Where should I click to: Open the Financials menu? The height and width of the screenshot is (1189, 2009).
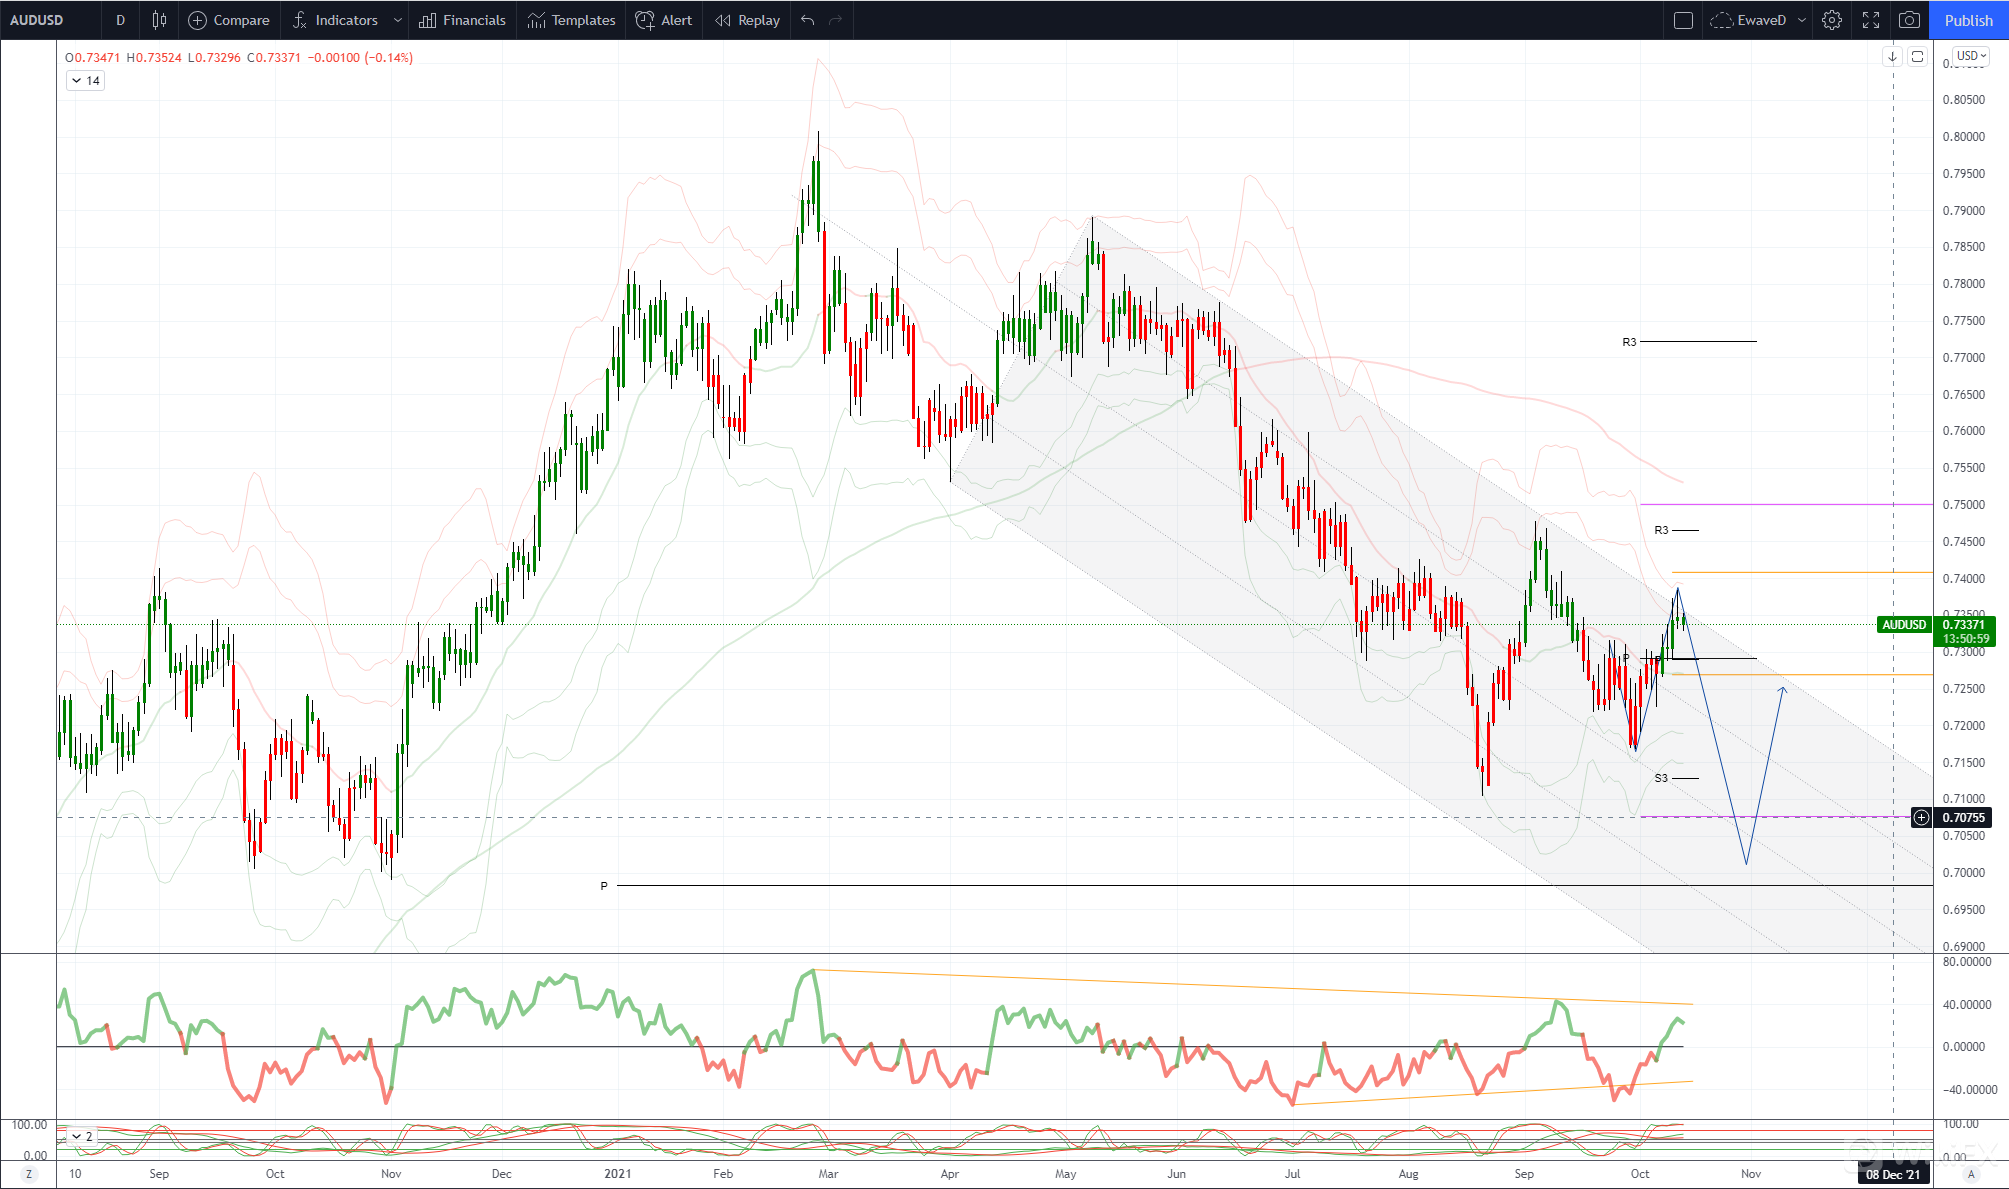(462, 20)
